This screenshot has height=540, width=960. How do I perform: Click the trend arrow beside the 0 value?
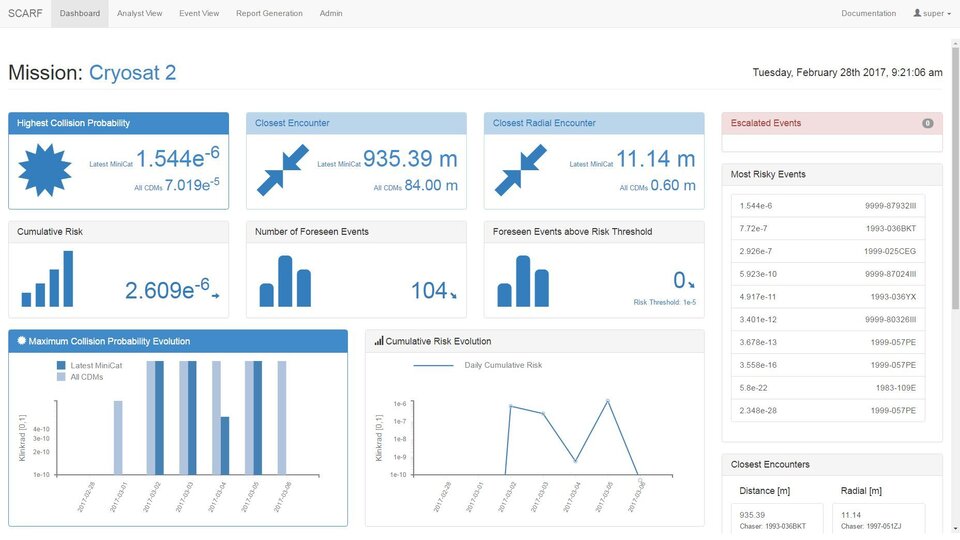coord(691,285)
